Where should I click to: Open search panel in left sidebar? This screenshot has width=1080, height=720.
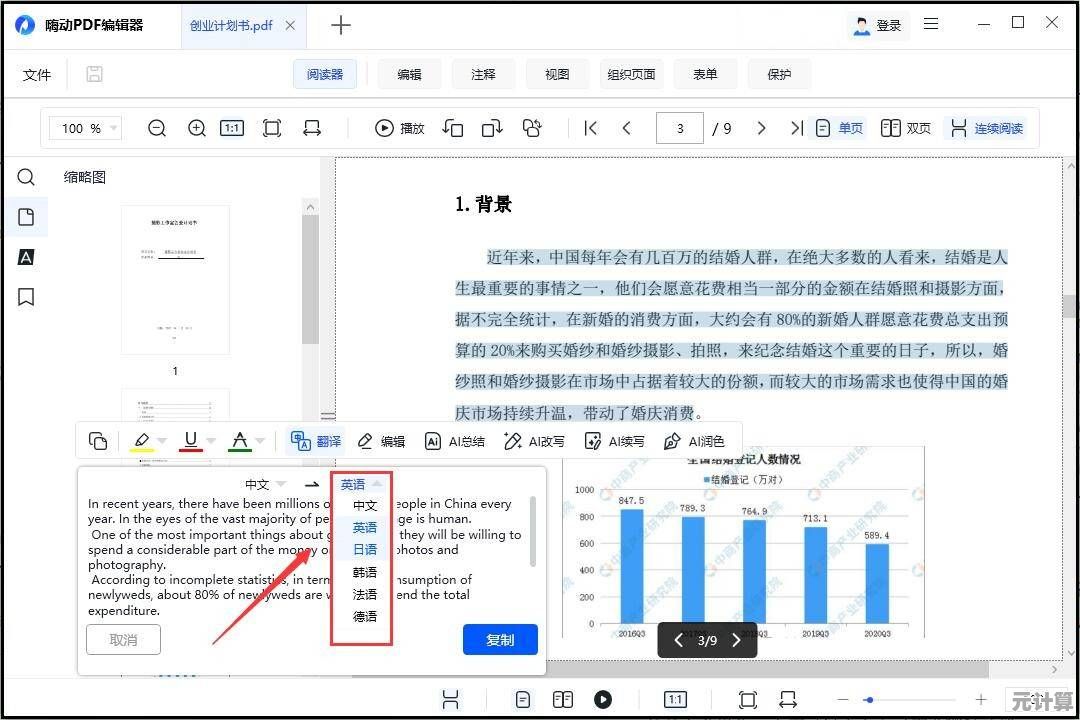pyautogui.click(x=25, y=178)
